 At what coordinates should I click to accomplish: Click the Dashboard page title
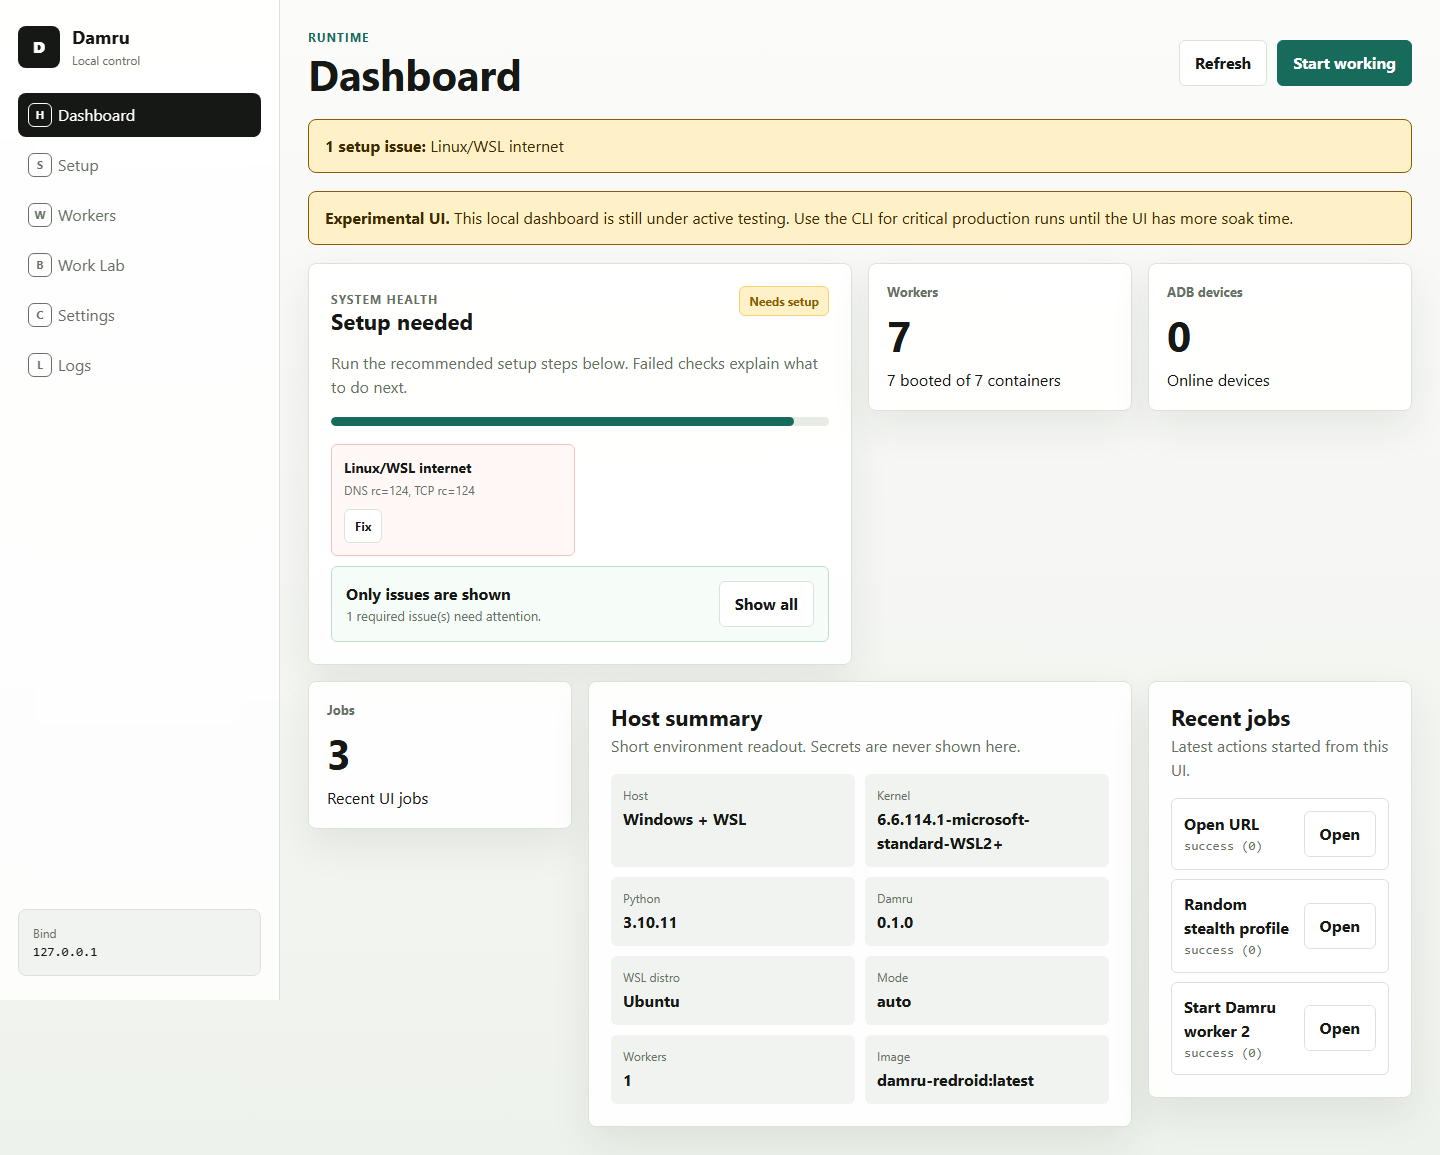[x=415, y=76]
